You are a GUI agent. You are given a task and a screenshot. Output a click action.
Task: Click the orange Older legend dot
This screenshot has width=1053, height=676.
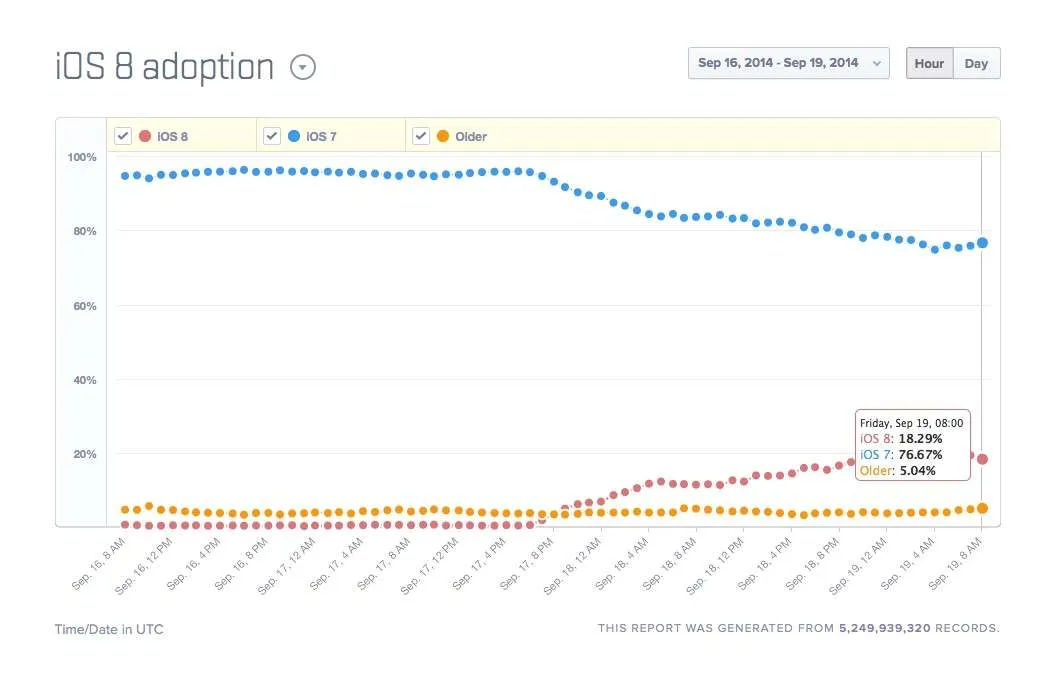pos(443,136)
